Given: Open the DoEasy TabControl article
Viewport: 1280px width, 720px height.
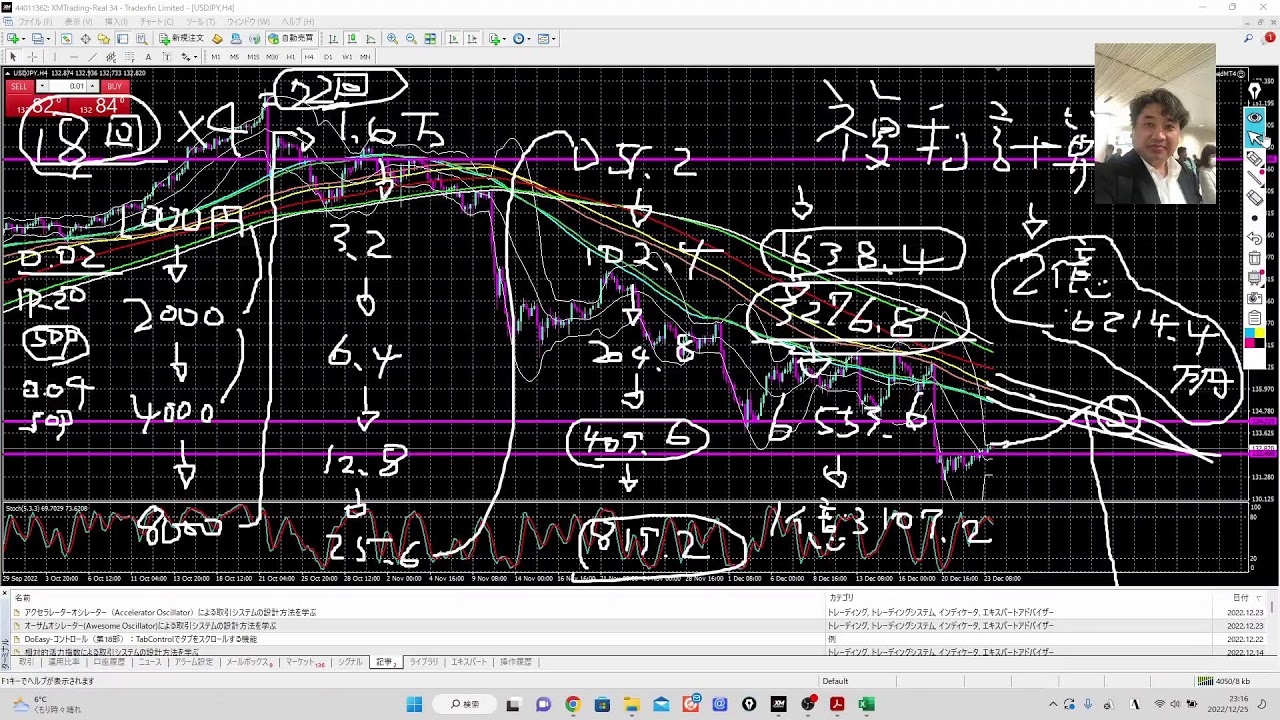Looking at the screenshot, I should point(140,639).
